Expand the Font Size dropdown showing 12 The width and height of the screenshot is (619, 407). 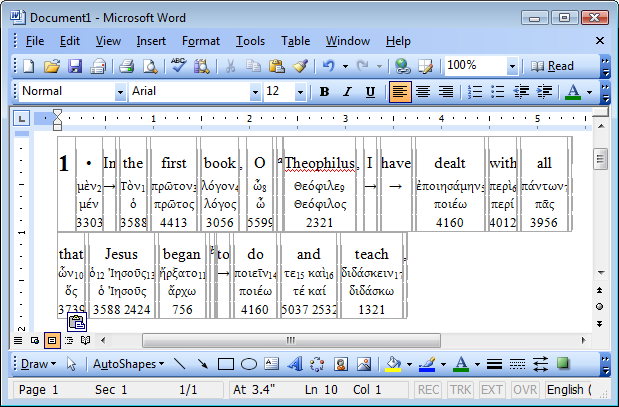click(x=300, y=92)
